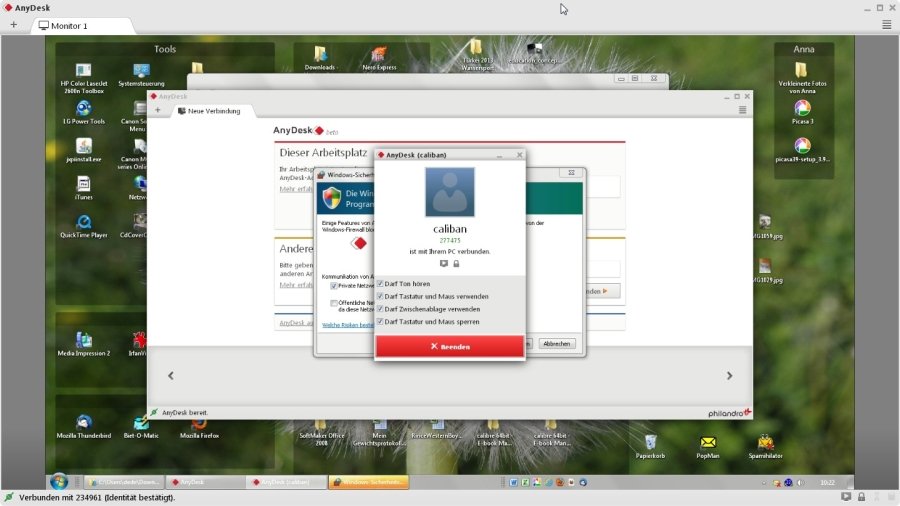Viewport: 900px width, 506px height.
Task: Open the AnyDesk main hamburger menu
Action: tap(886, 25)
